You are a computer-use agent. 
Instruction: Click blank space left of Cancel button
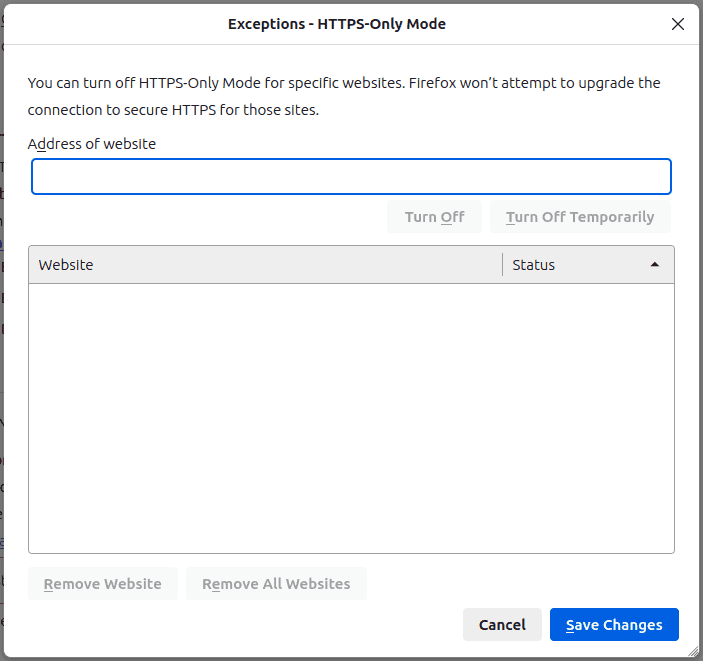tap(250, 625)
